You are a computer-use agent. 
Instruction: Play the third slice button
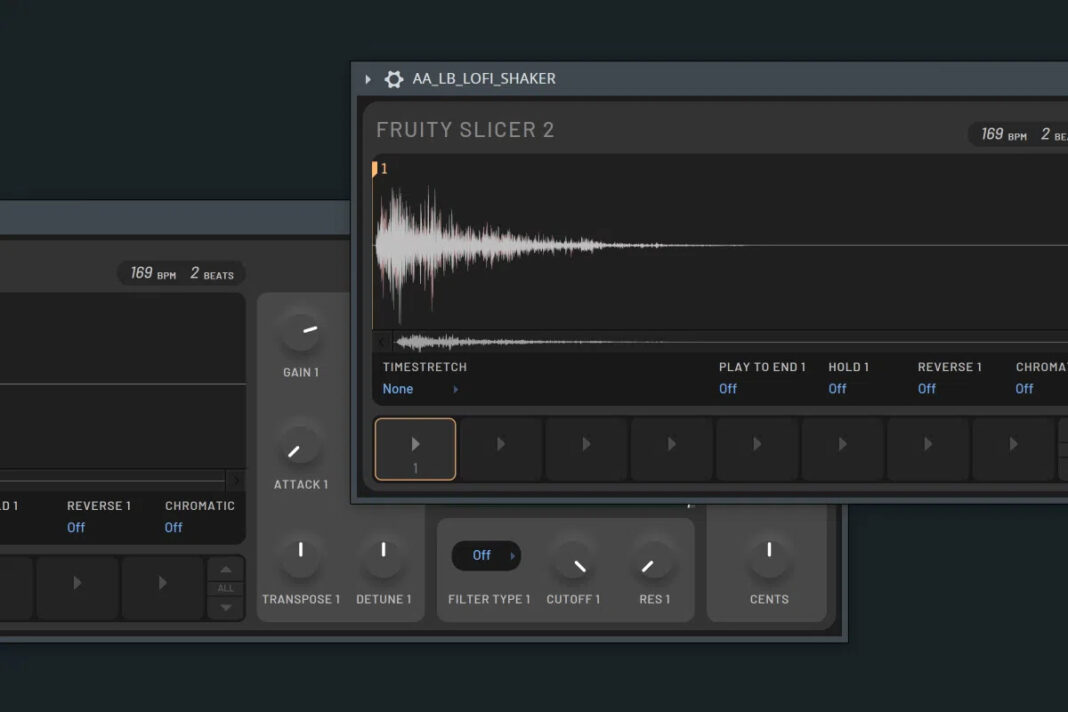(x=586, y=449)
